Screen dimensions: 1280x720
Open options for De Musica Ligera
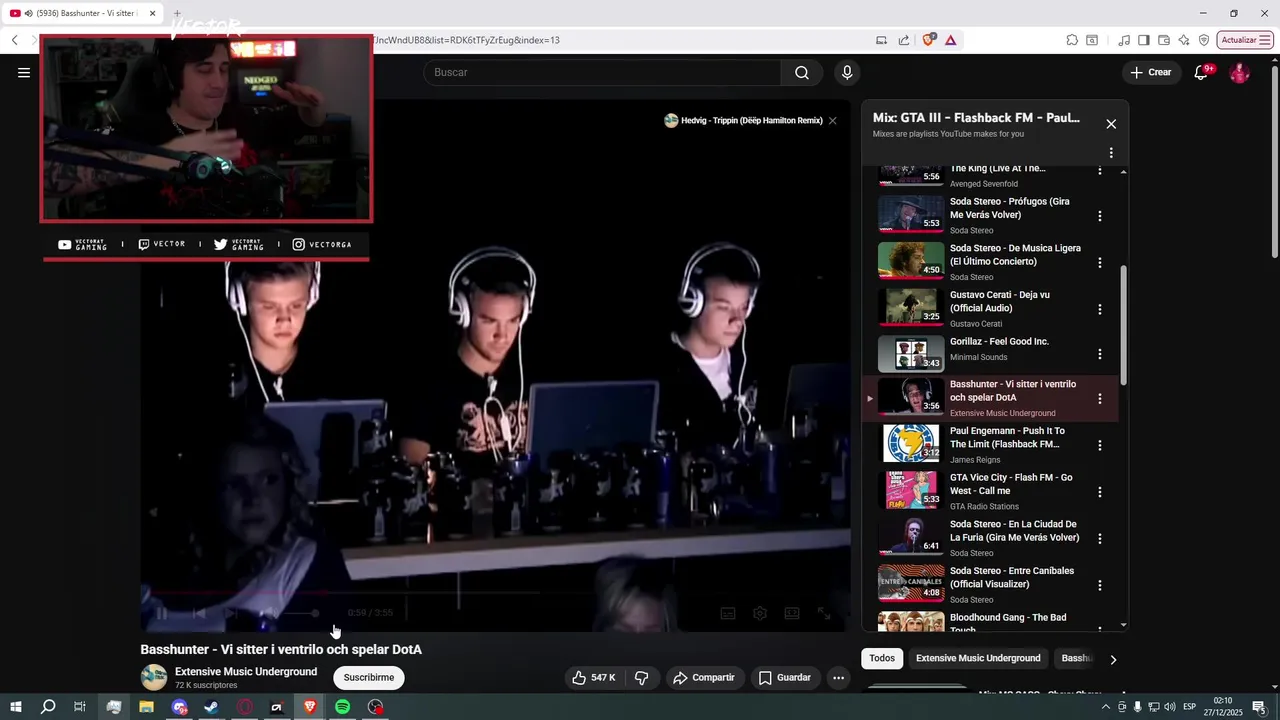[x=1100, y=262]
